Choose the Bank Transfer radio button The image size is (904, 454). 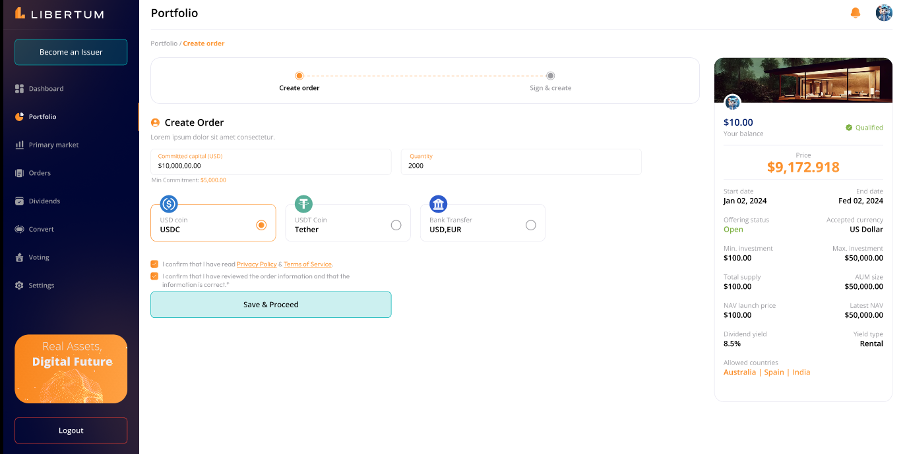[531, 225]
